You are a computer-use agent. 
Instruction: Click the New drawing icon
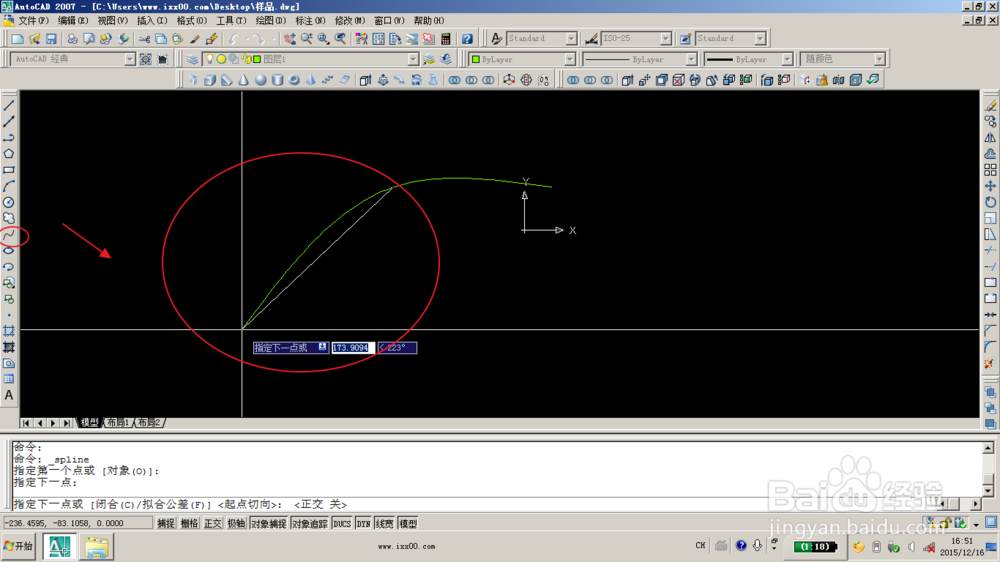point(18,39)
